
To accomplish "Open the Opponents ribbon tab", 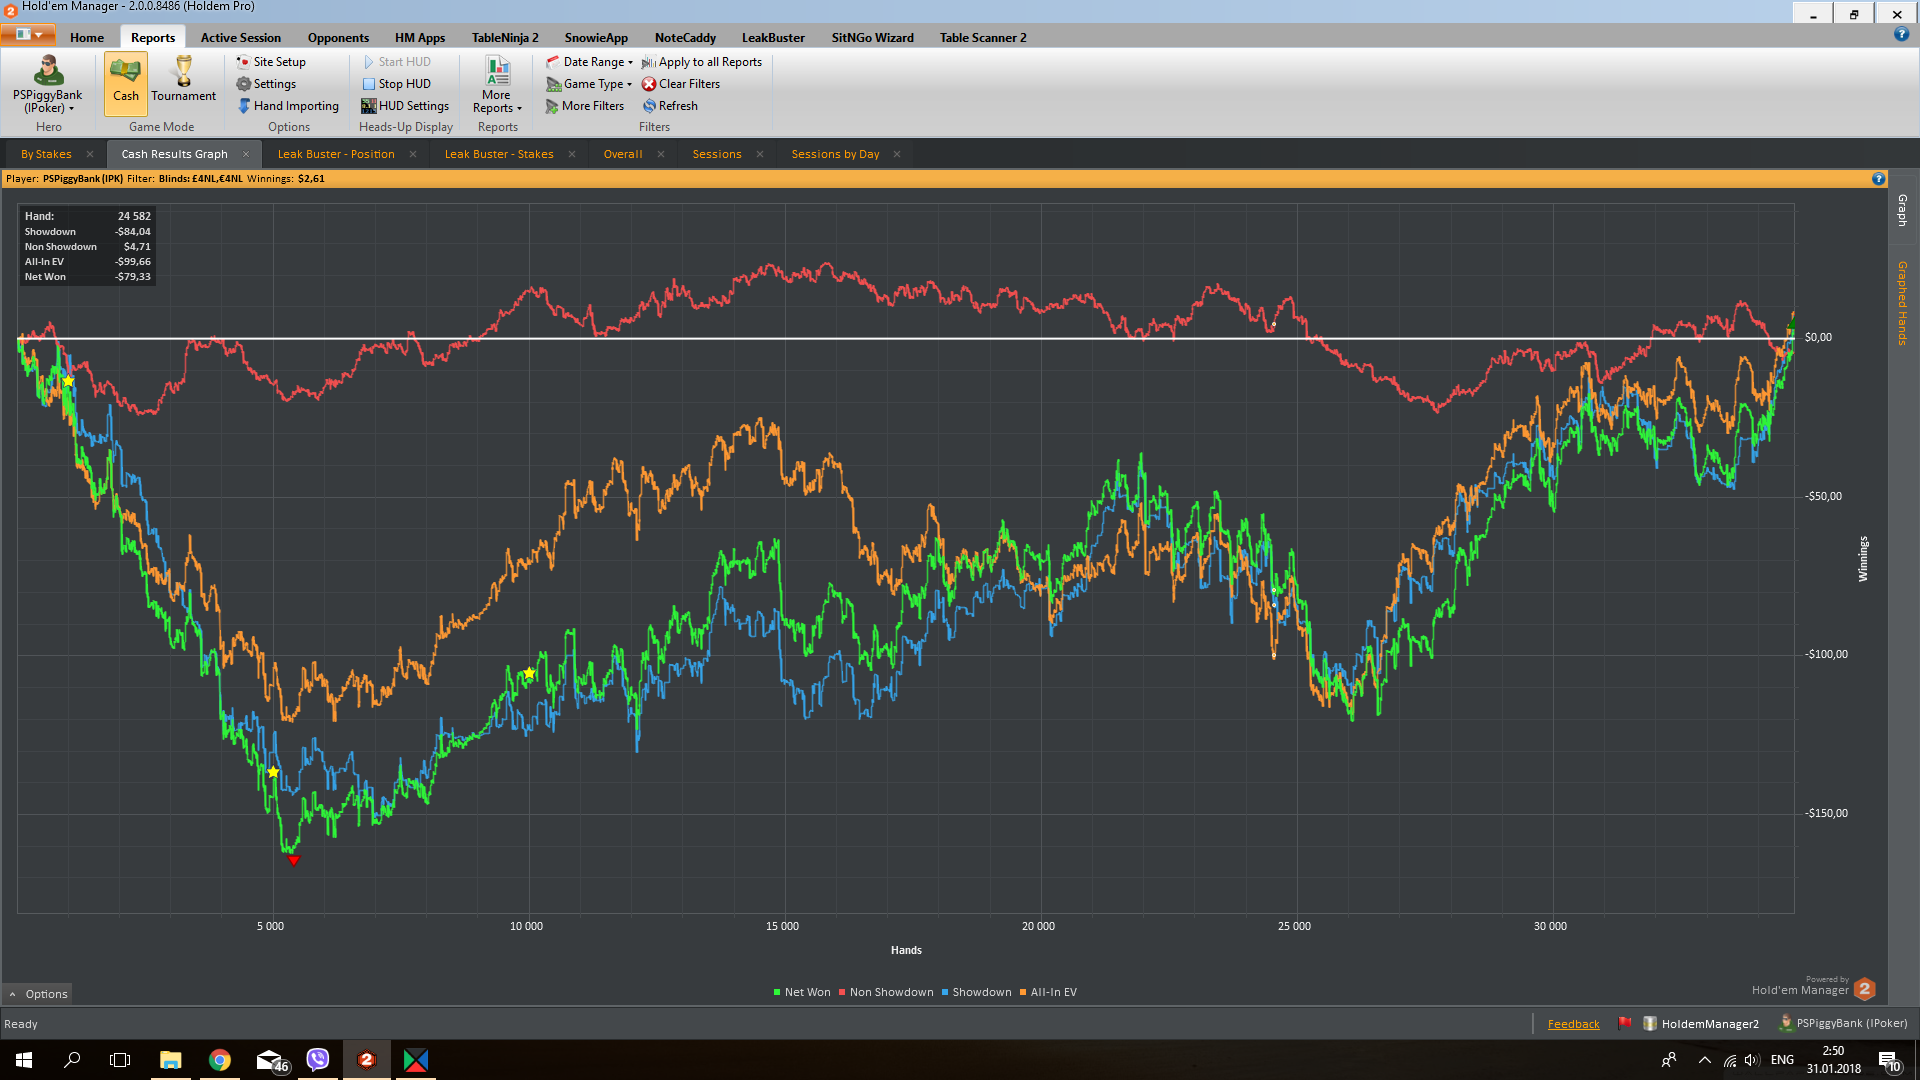I will pyautogui.click(x=338, y=38).
